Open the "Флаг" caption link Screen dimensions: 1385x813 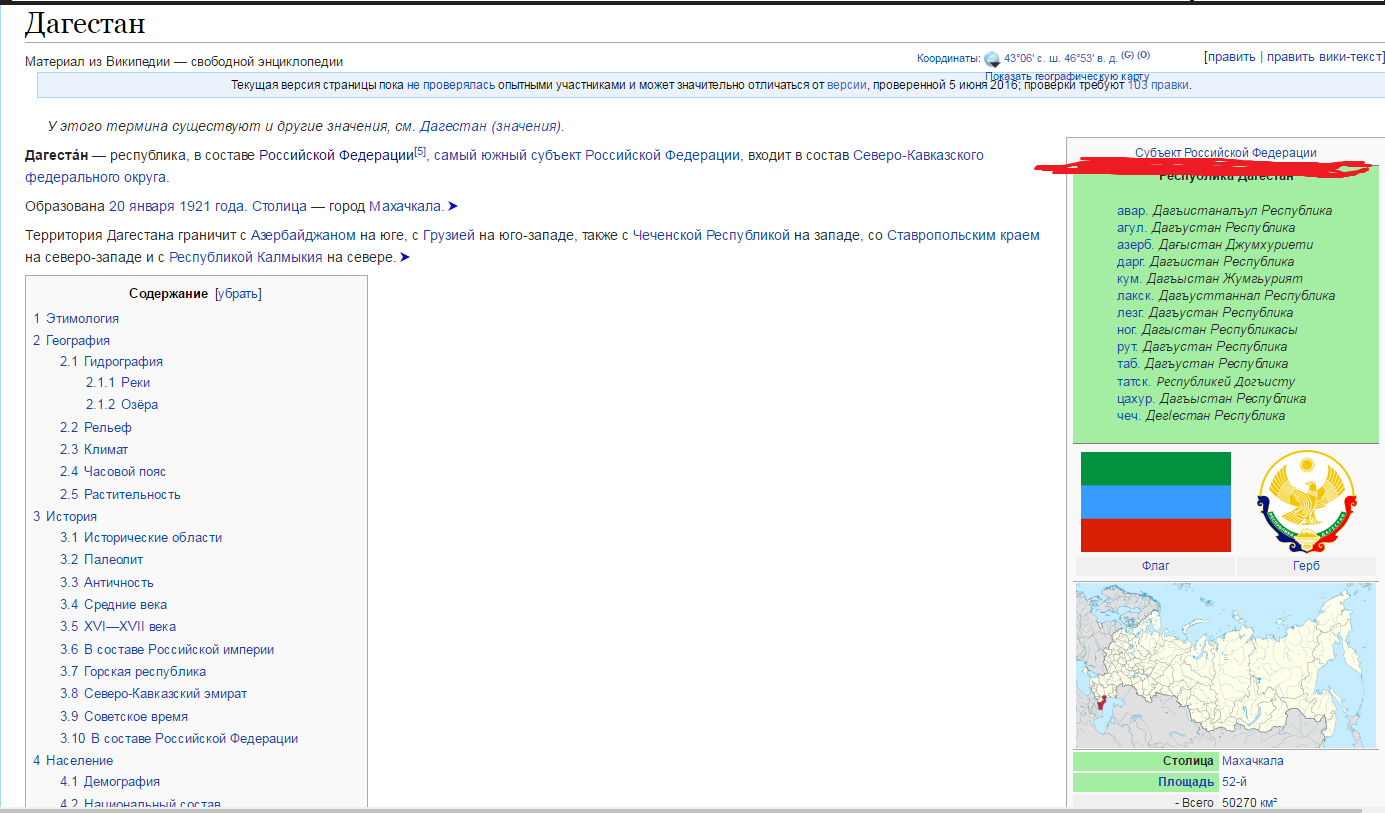tap(1155, 566)
